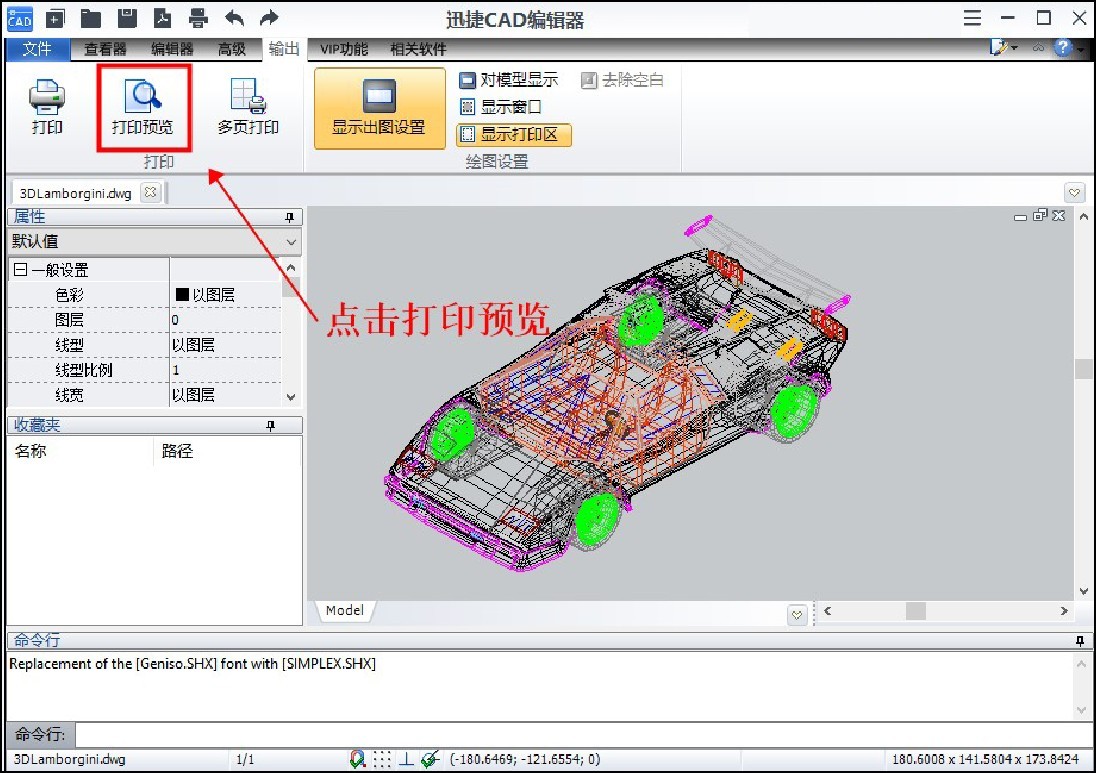
Task: Click the style pencil icon near help
Action: click(998, 48)
